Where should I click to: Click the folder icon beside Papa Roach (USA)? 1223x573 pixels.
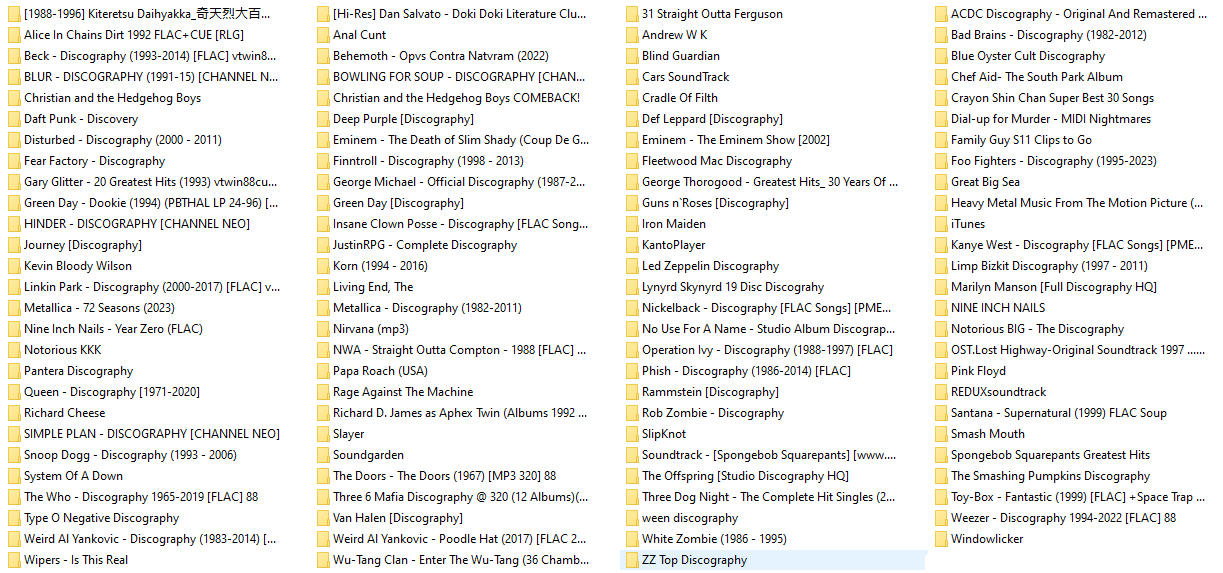click(x=322, y=371)
